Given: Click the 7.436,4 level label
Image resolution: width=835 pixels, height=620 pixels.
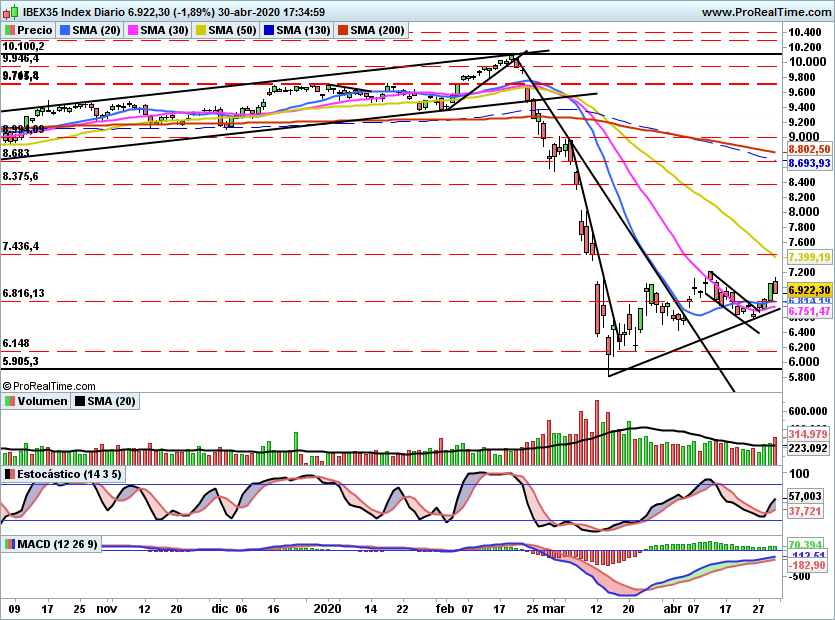Looking at the screenshot, I should [21, 246].
